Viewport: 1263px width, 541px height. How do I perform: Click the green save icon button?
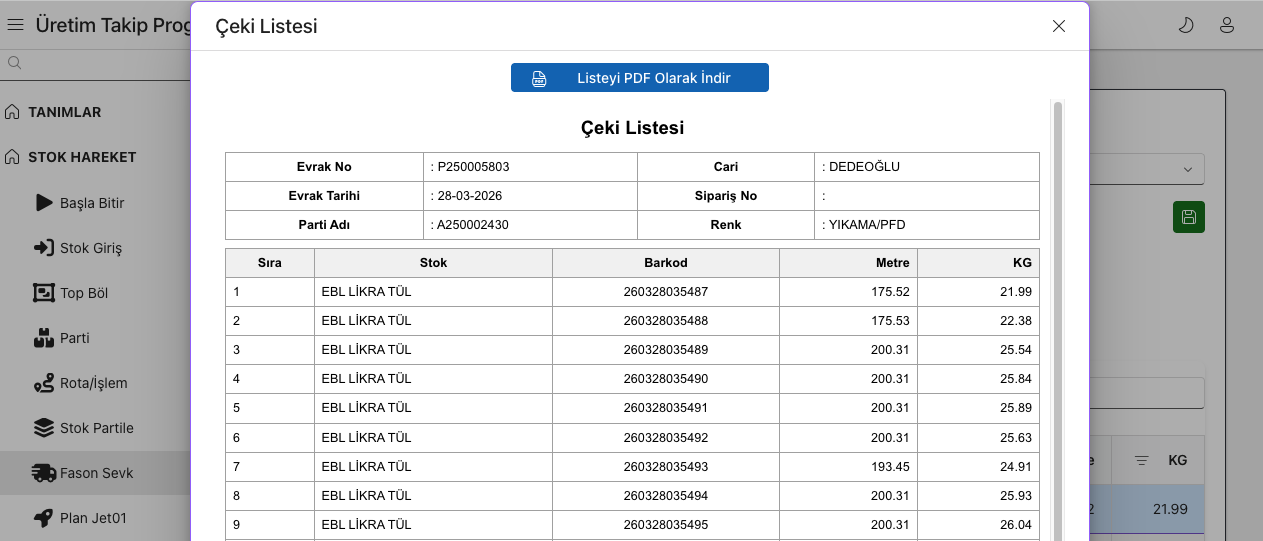click(1188, 217)
